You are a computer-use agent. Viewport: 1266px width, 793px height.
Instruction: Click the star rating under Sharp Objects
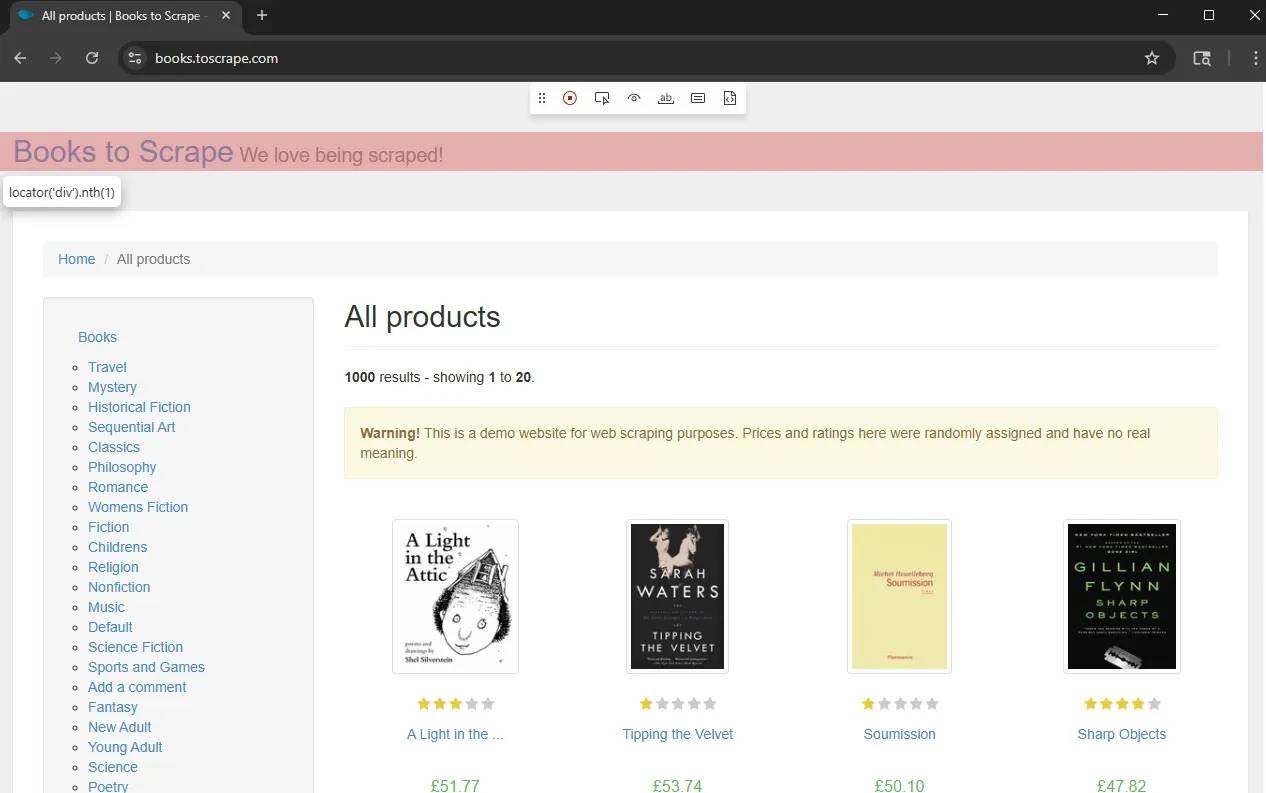[x=1122, y=704]
